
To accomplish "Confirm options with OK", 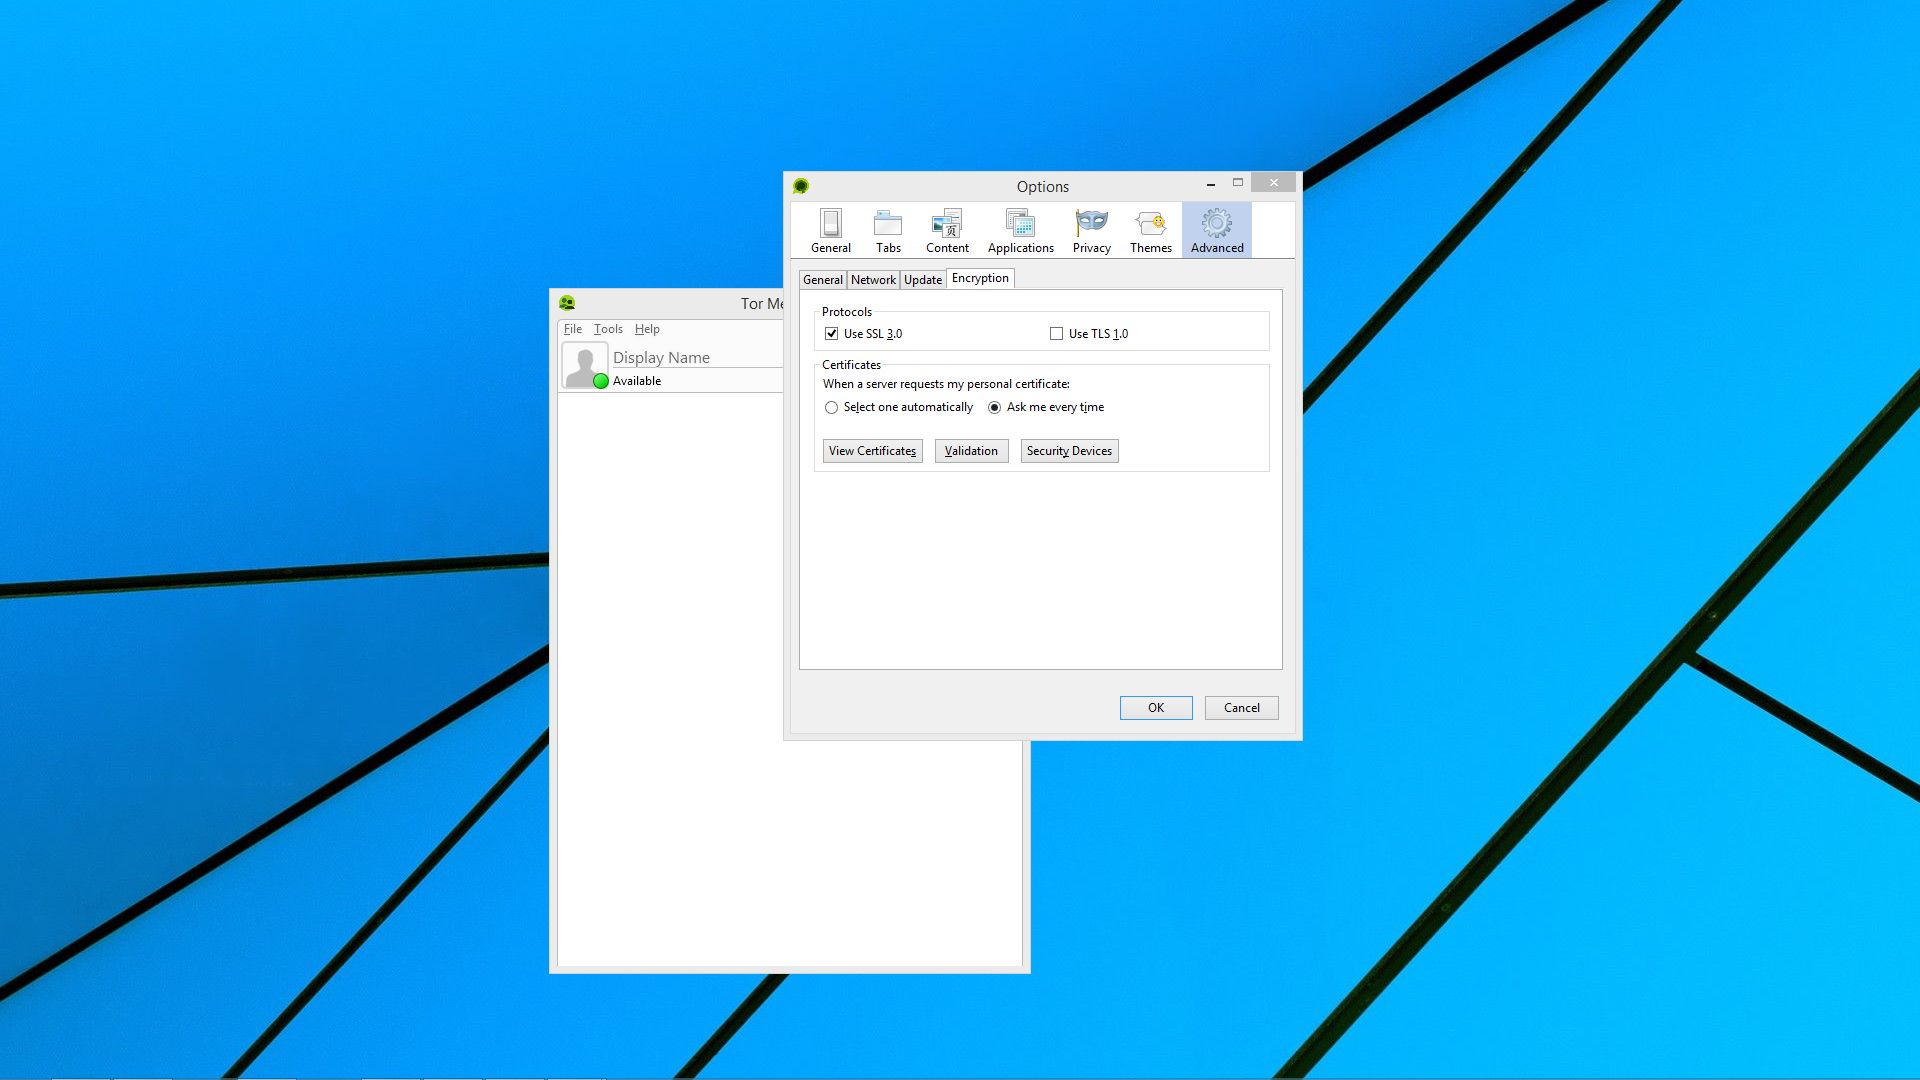I will coord(1156,708).
